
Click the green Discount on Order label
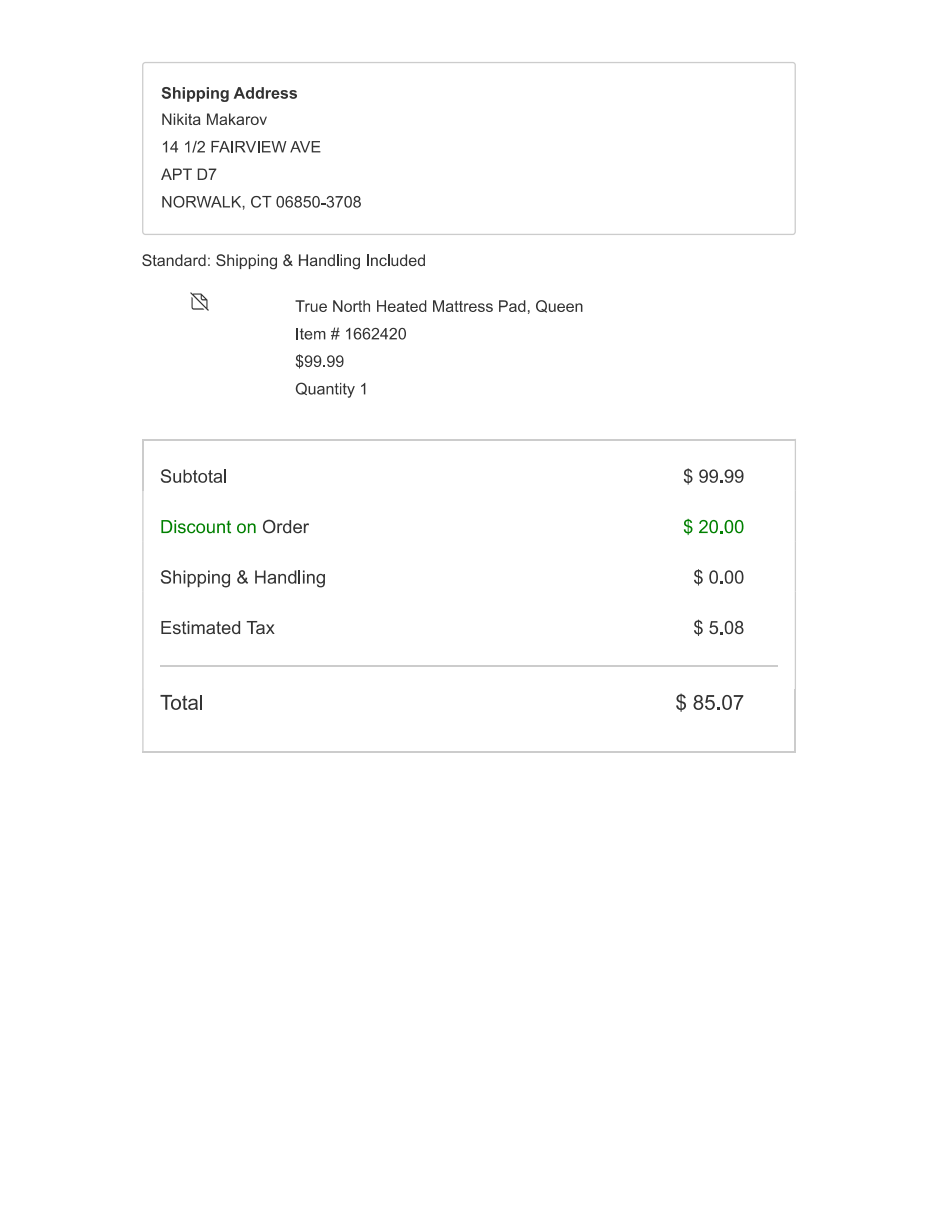(235, 527)
